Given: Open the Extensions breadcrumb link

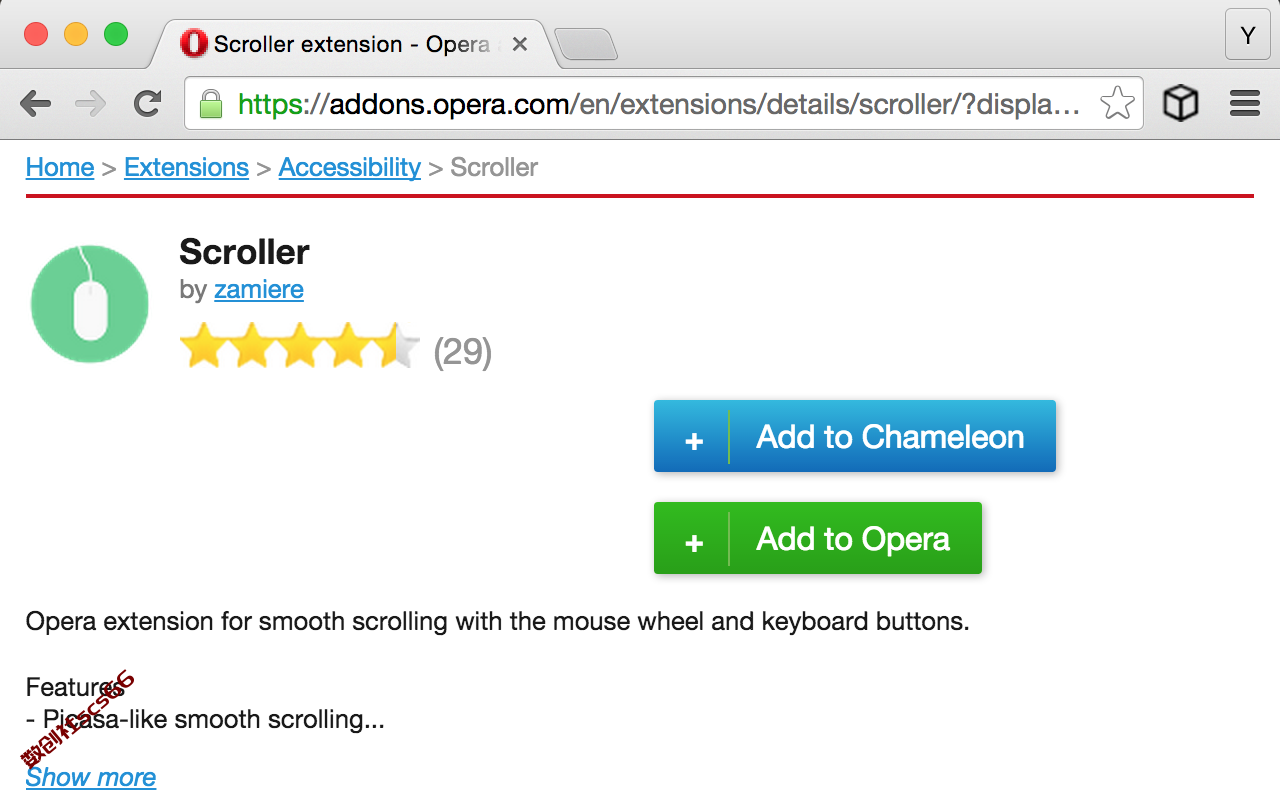Looking at the screenshot, I should click(186, 167).
